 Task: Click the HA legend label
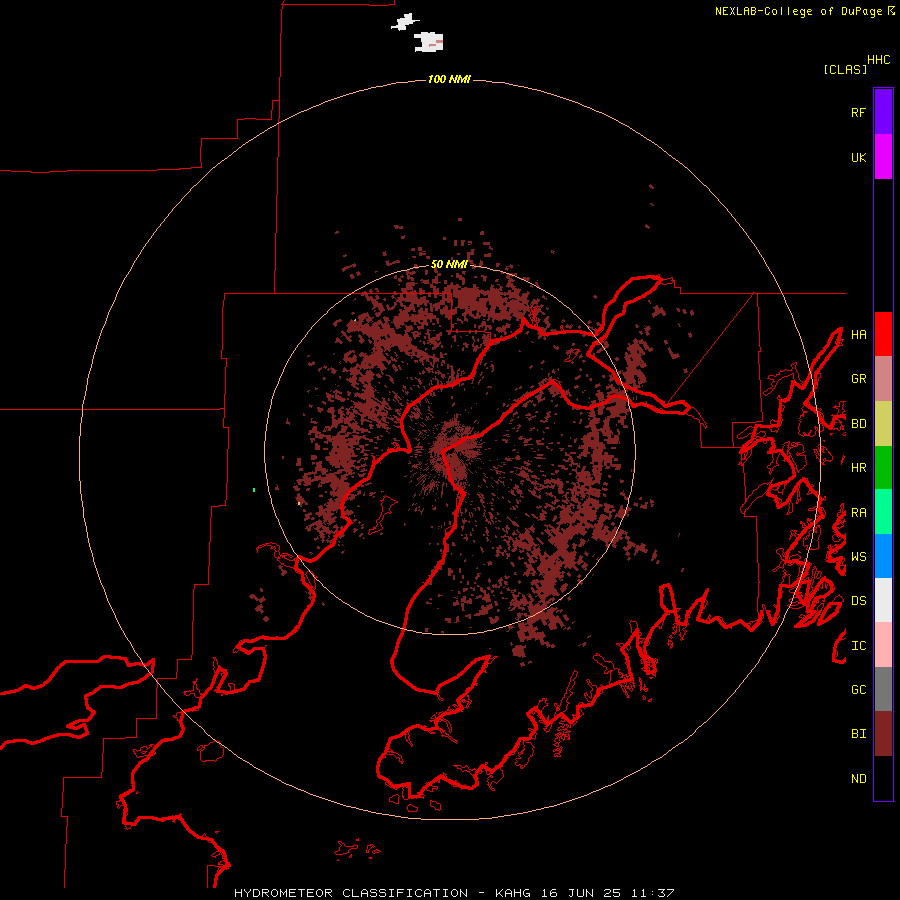pos(858,335)
